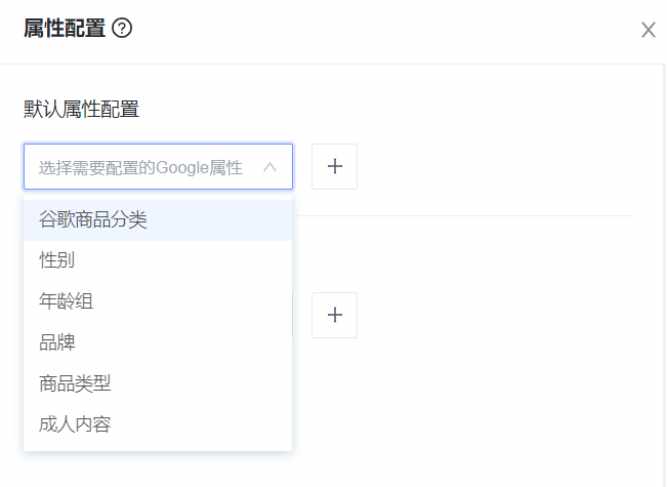Select the 品牌 attribute option
The height and width of the screenshot is (487, 667).
pyautogui.click(x=57, y=342)
